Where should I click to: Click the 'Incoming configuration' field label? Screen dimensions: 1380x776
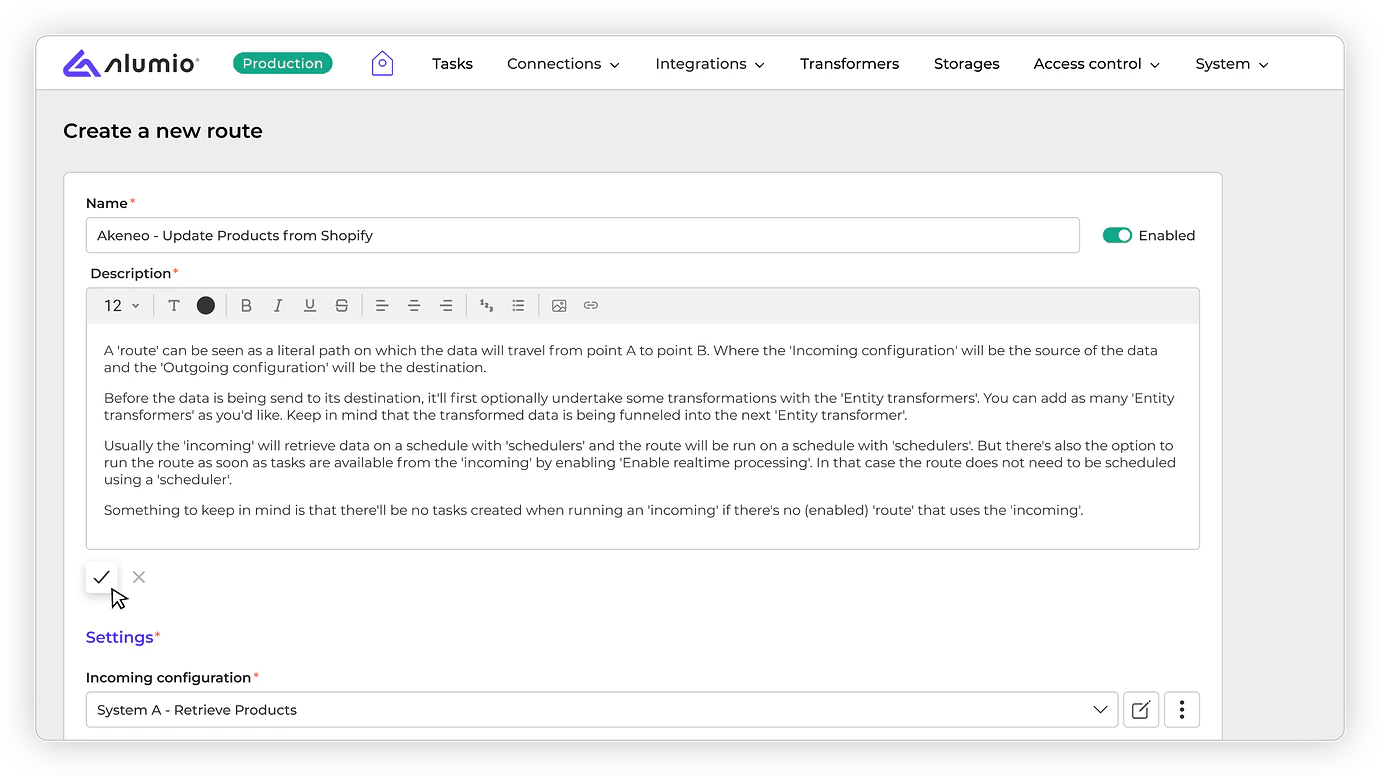point(168,678)
